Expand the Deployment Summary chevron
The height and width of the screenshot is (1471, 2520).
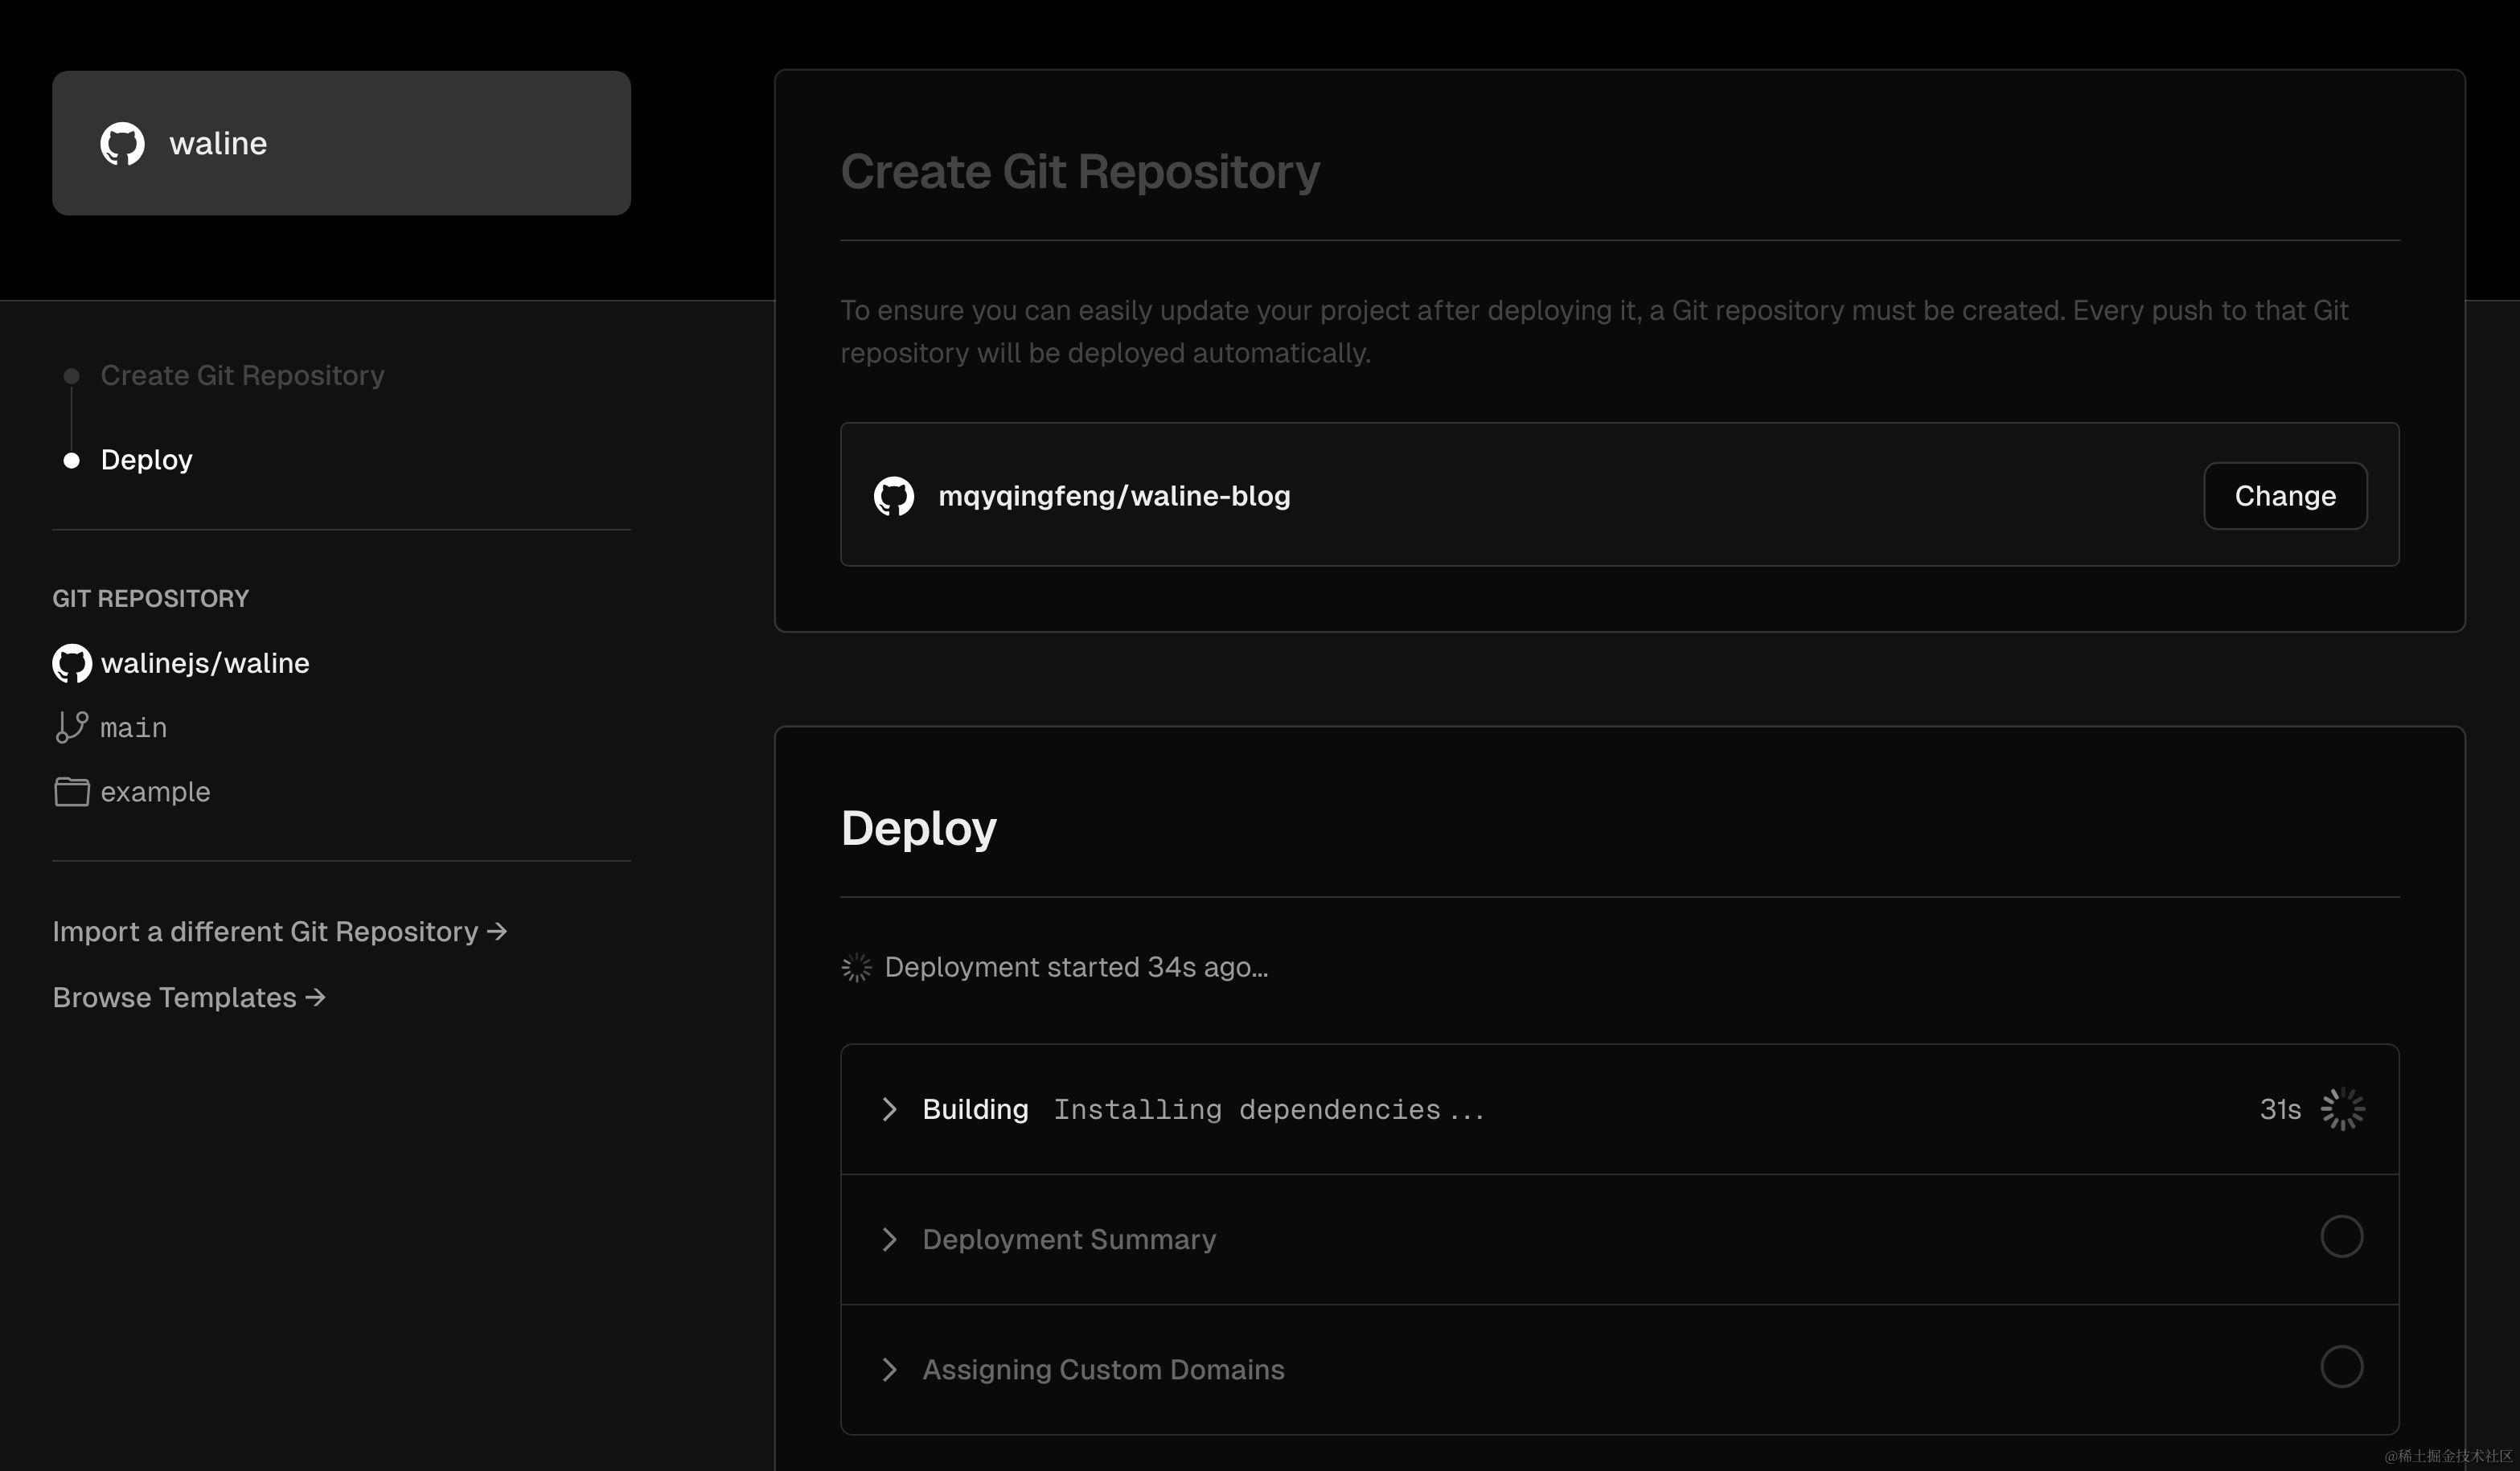pyautogui.click(x=889, y=1239)
